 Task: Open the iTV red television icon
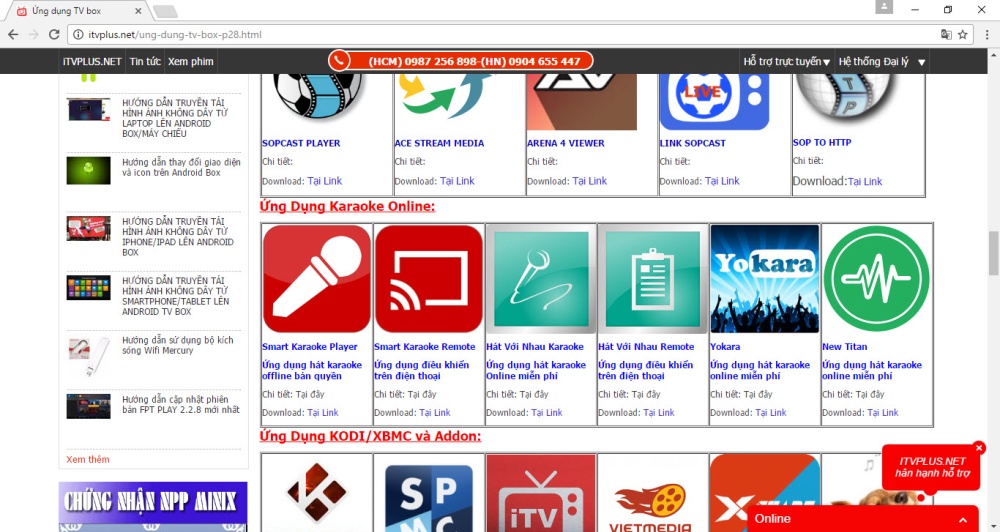pyautogui.click(x=541, y=493)
